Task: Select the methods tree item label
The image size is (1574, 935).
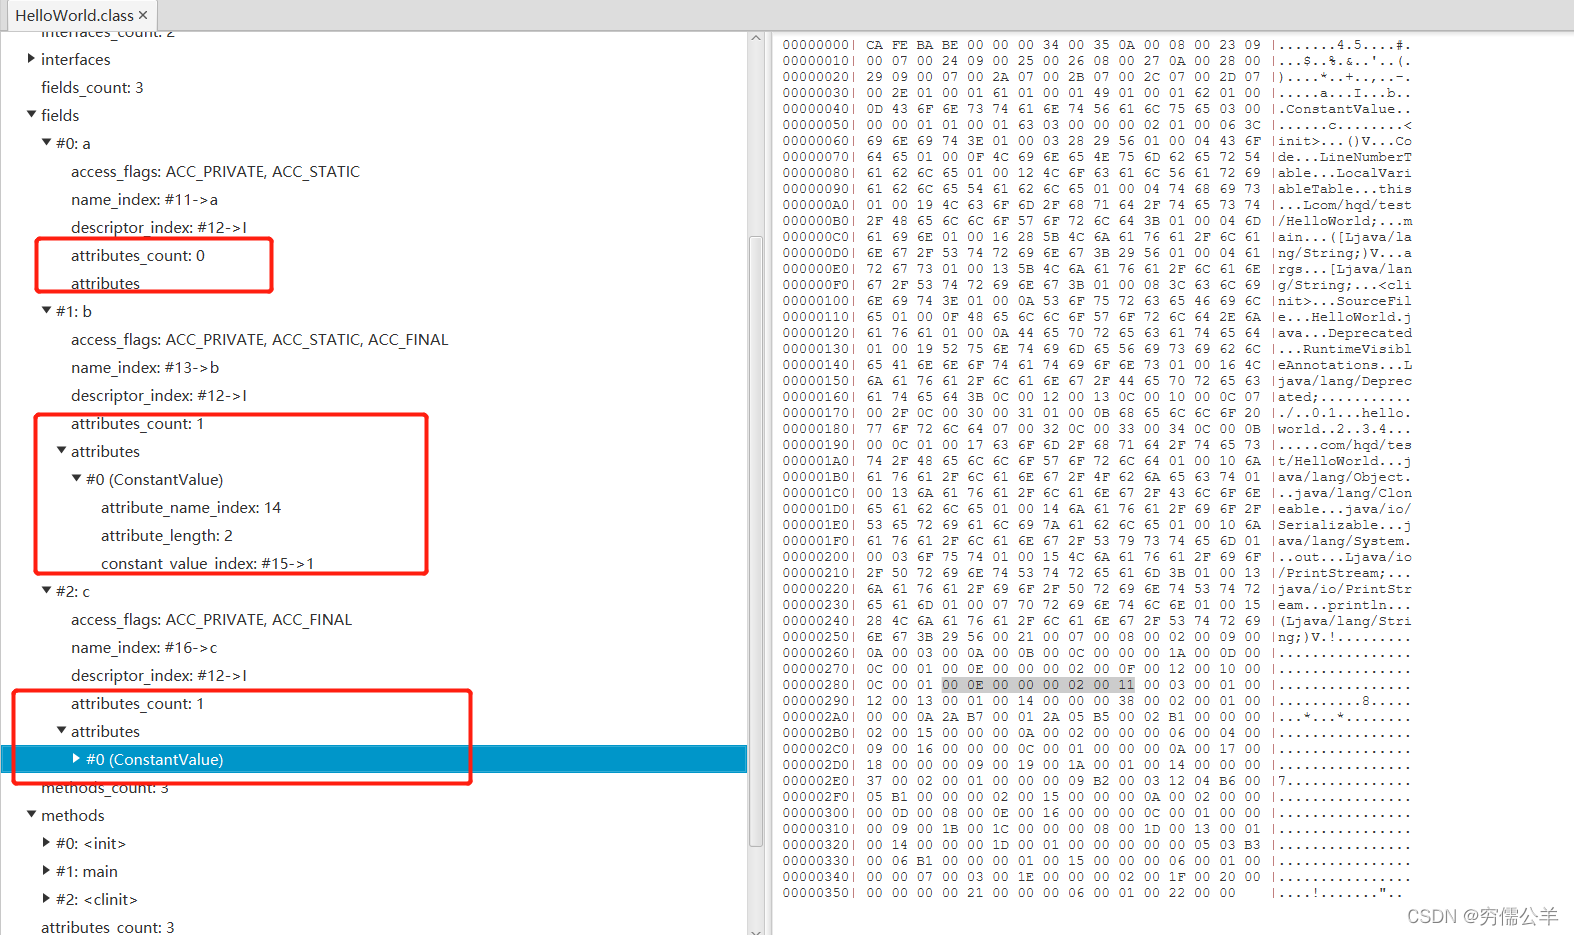Action: click(x=73, y=815)
